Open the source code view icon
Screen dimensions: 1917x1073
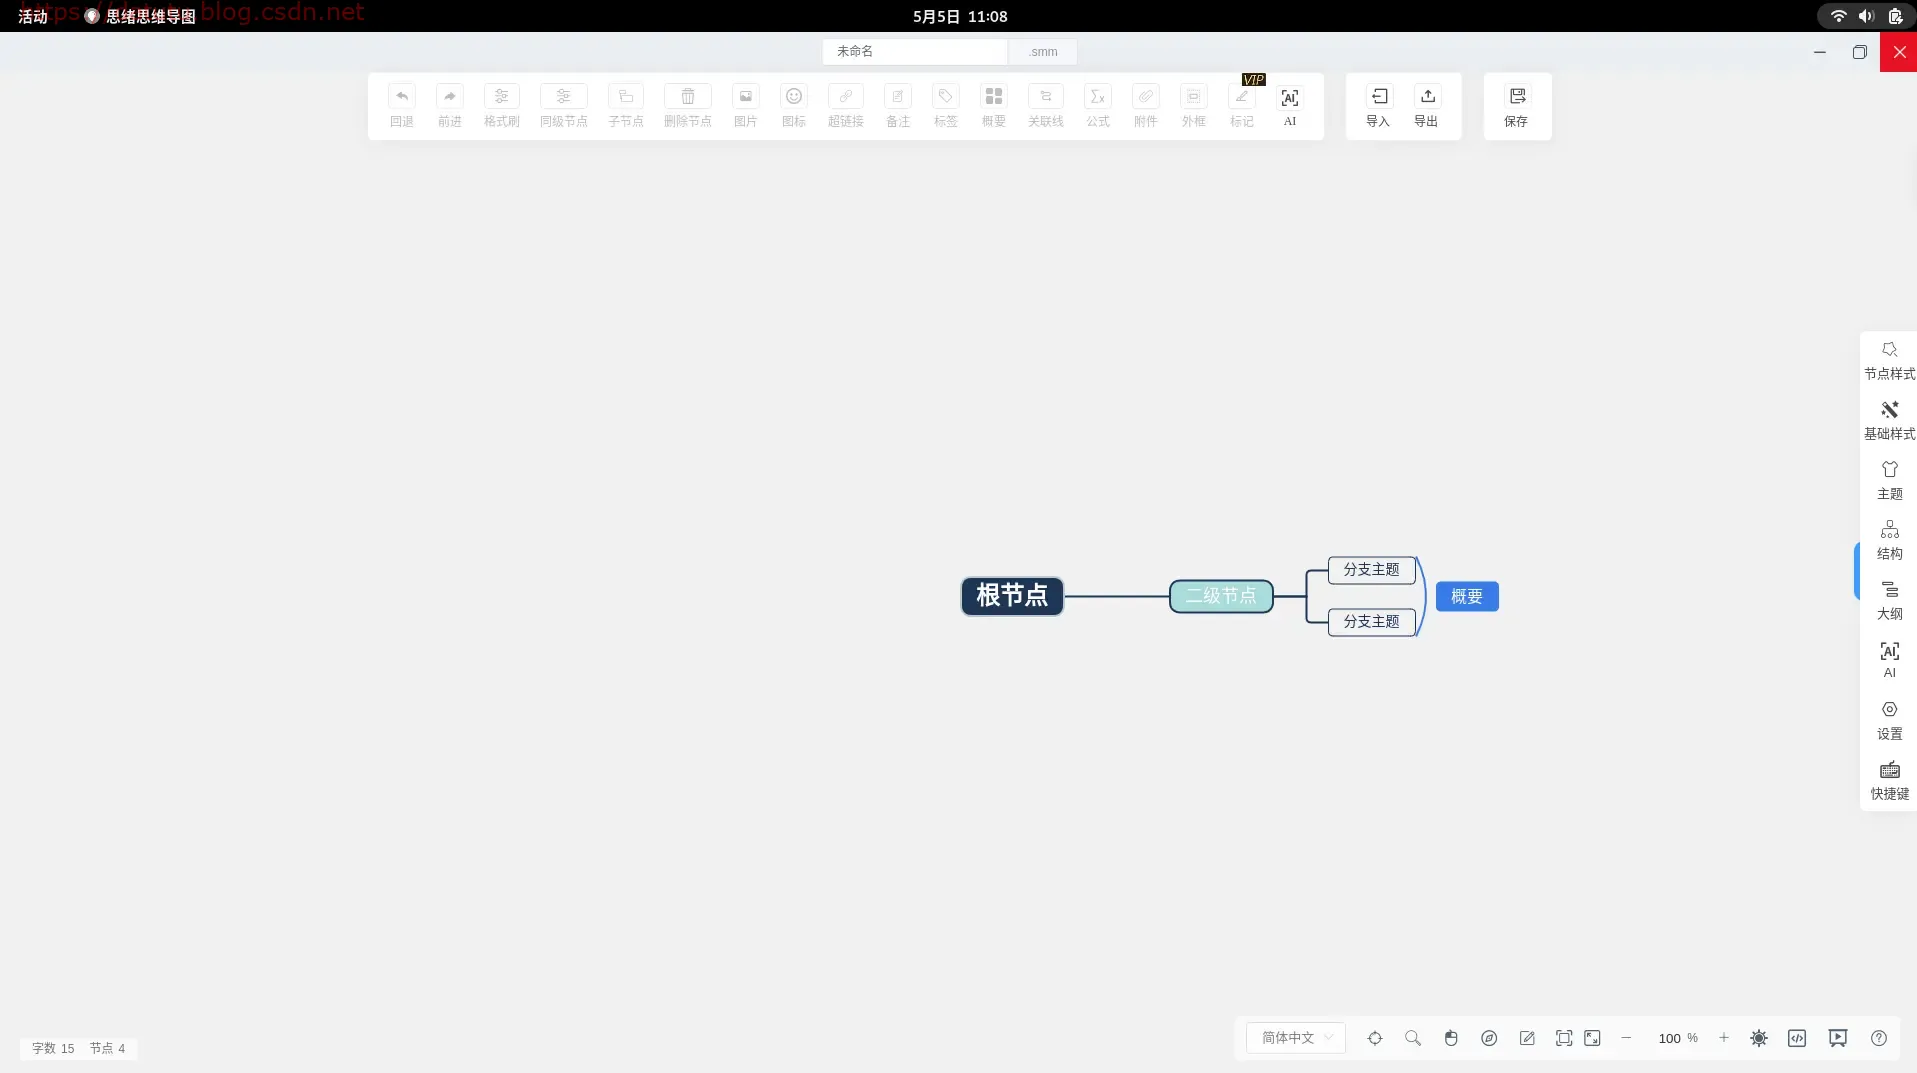pyautogui.click(x=1797, y=1038)
